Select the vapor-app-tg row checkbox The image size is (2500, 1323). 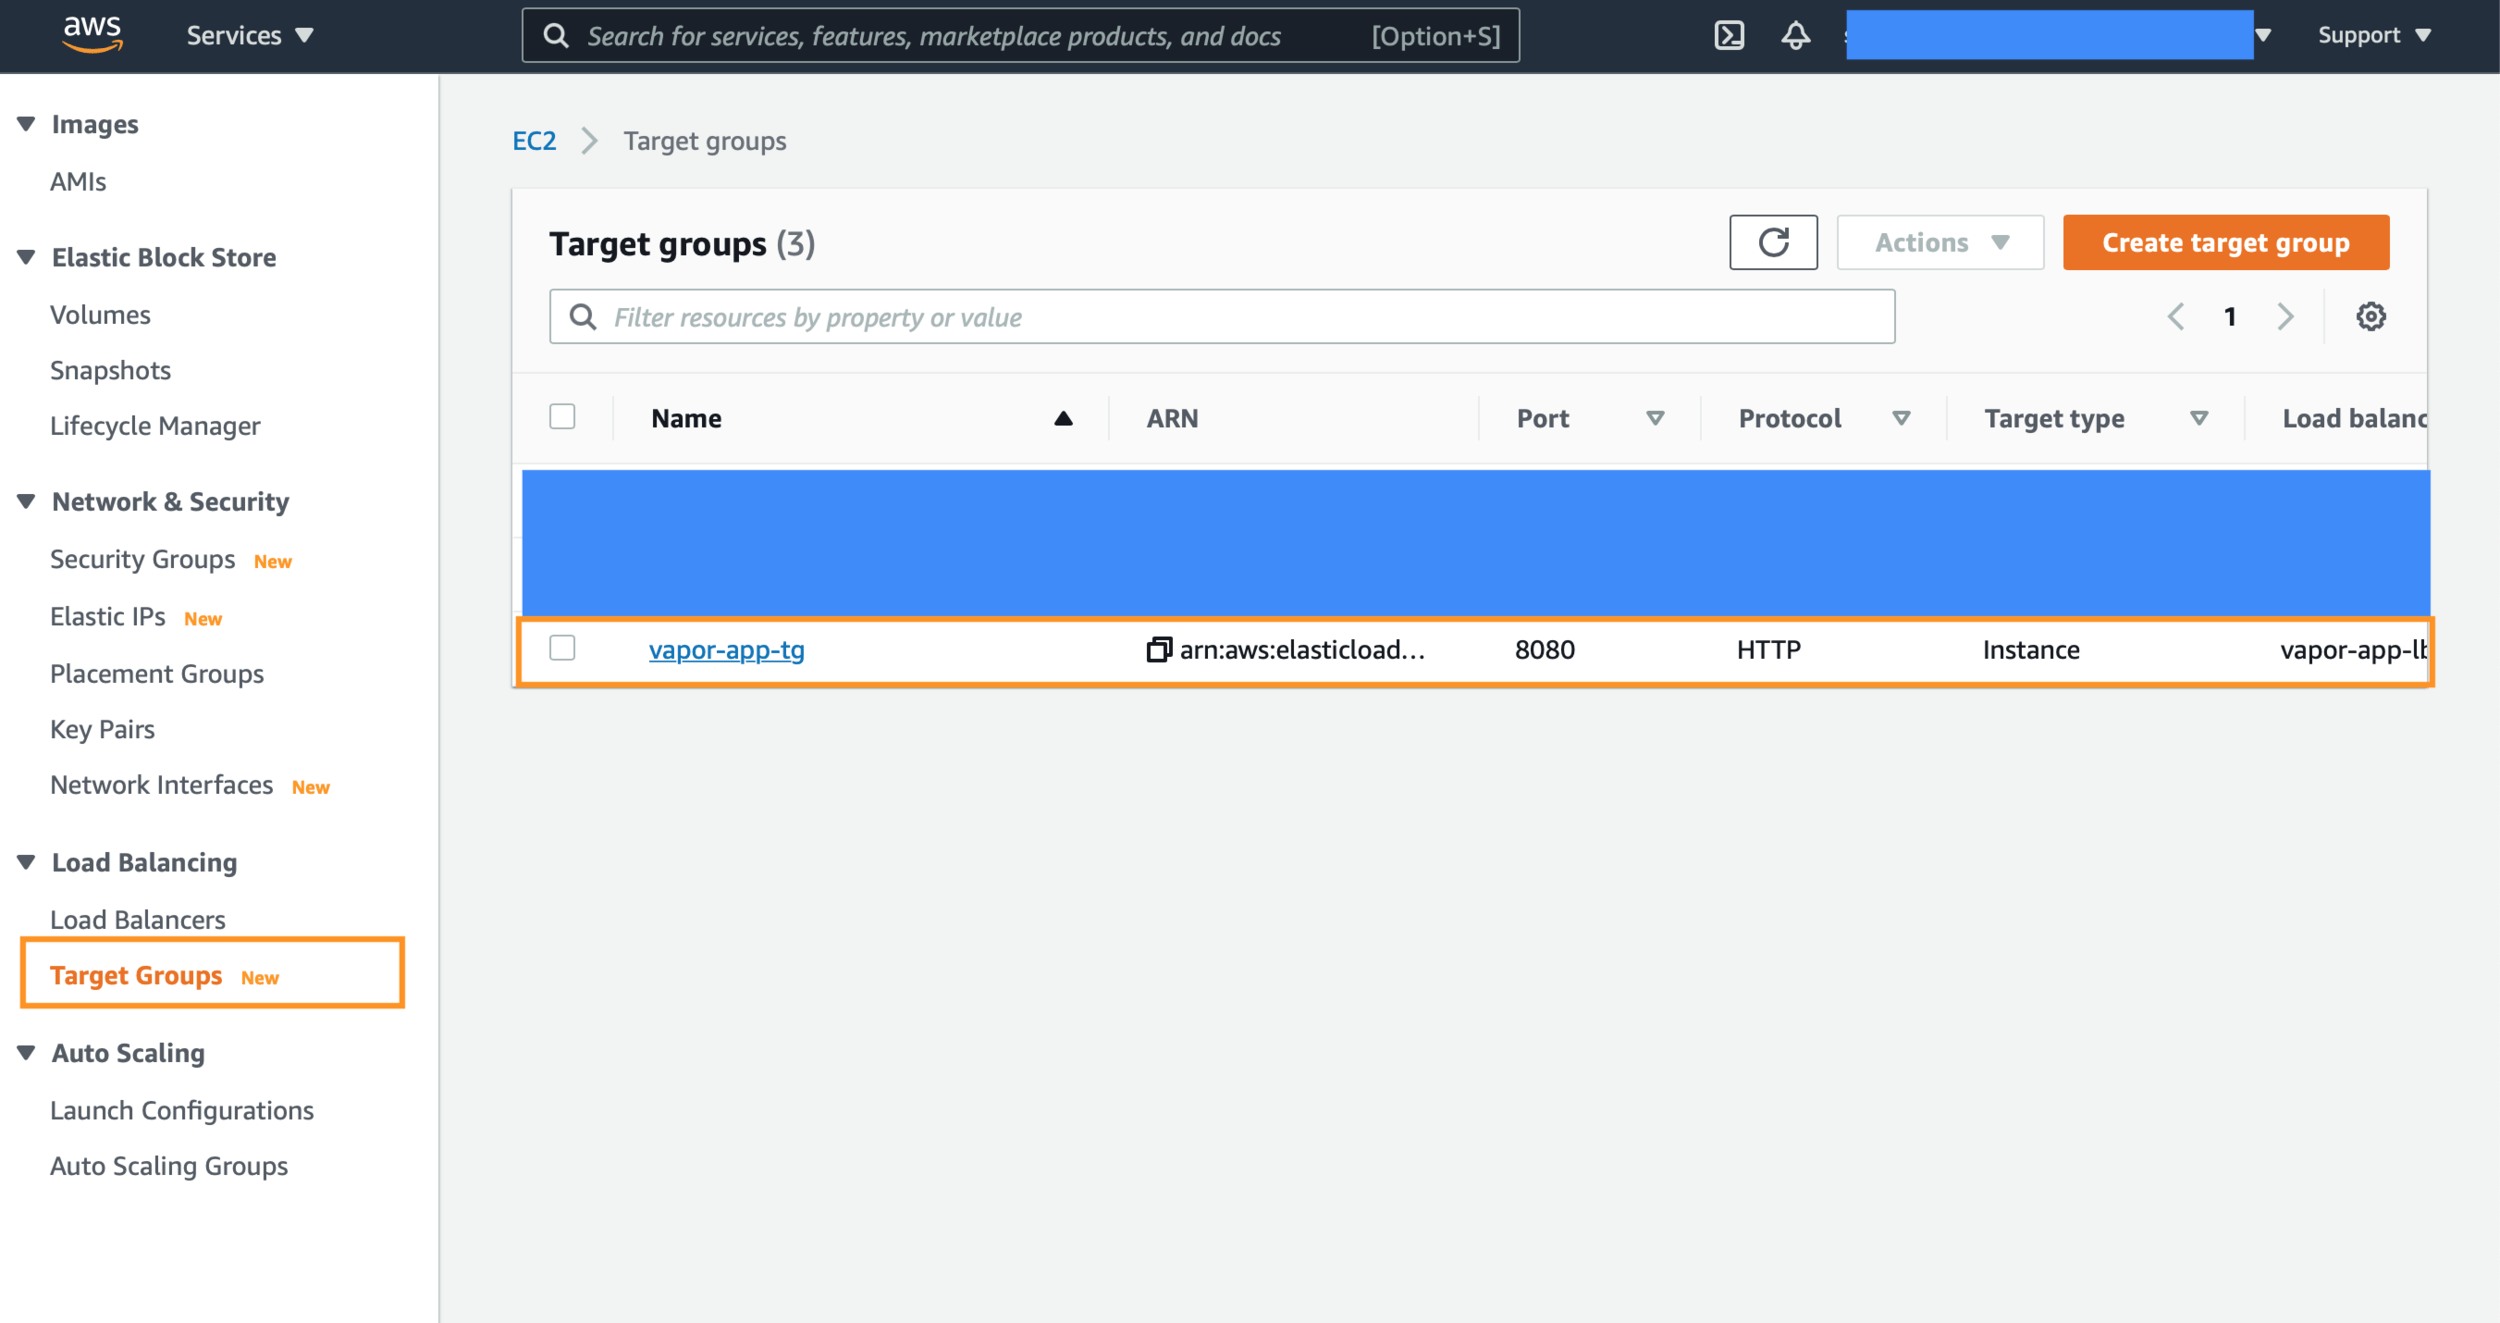(562, 648)
